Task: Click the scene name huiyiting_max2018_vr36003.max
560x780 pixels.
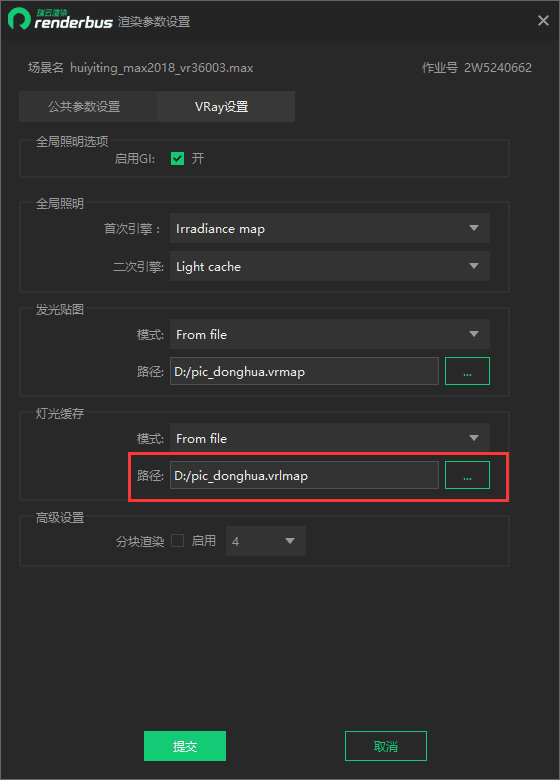Action: [162, 68]
